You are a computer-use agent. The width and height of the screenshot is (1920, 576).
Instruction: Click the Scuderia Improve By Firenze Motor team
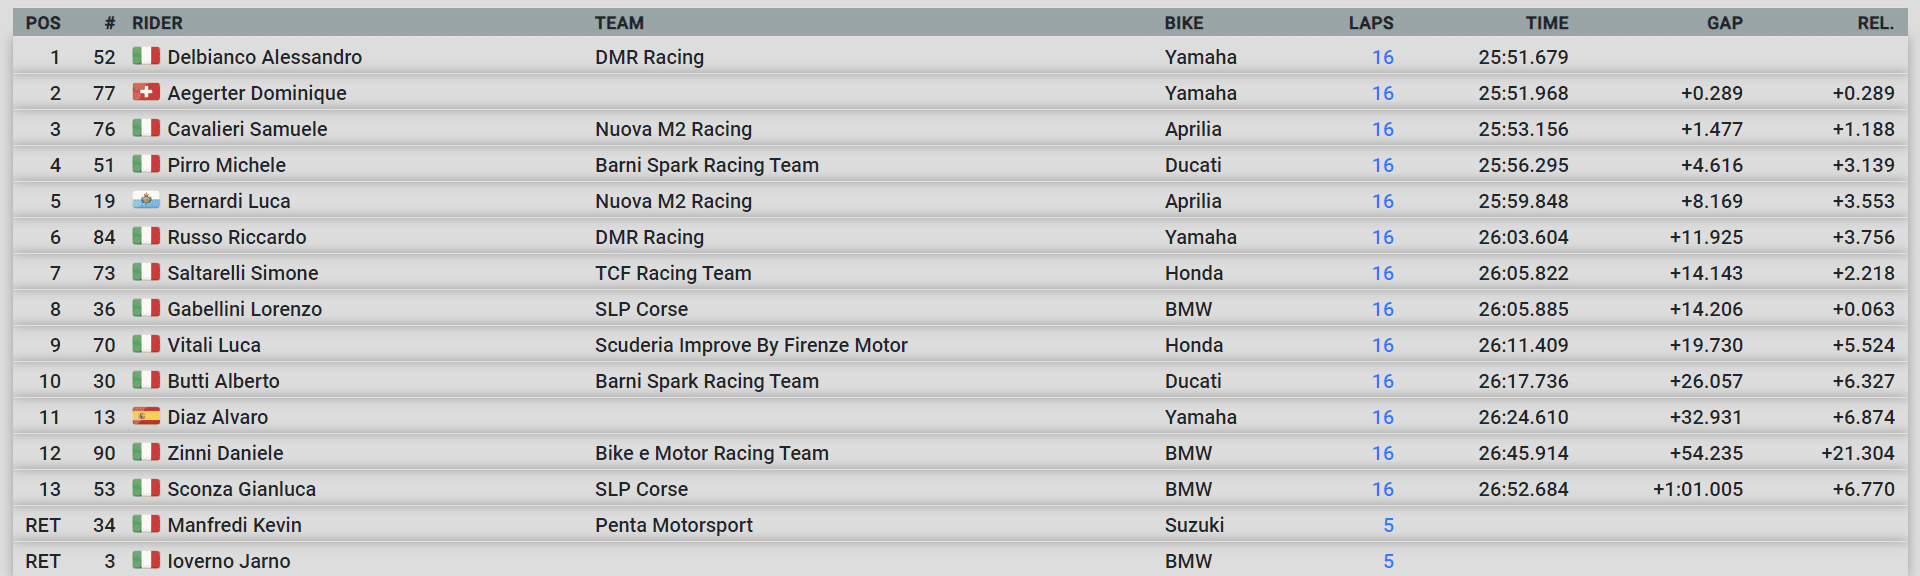click(x=751, y=345)
